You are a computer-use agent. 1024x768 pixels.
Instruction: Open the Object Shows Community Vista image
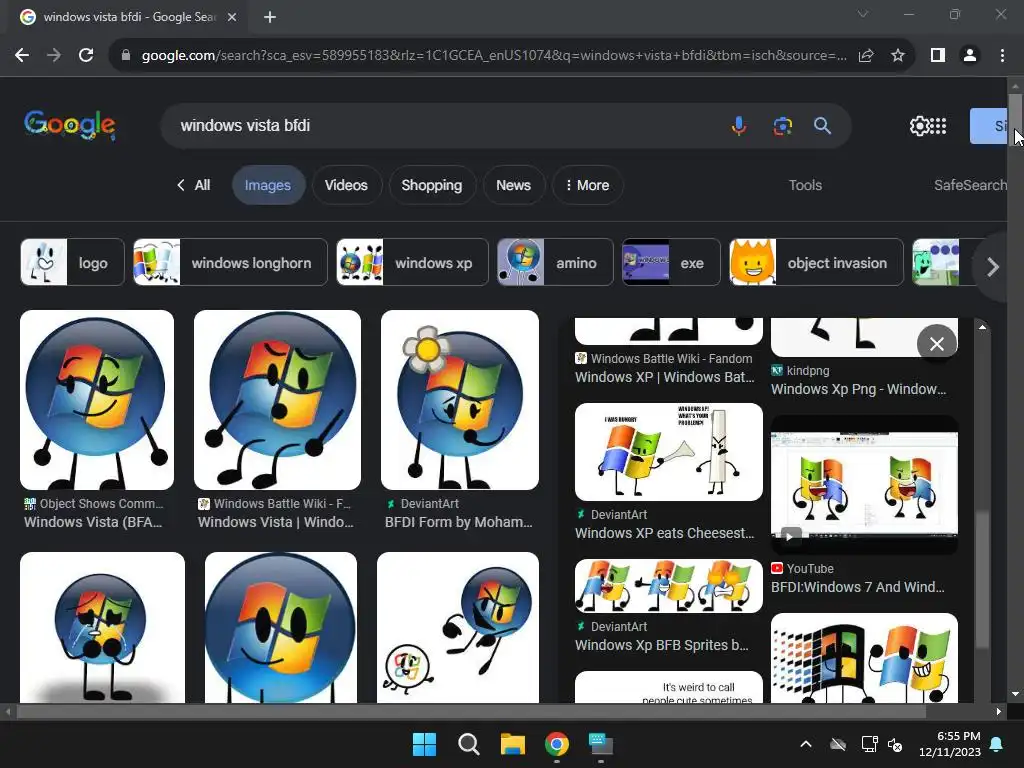(97, 400)
